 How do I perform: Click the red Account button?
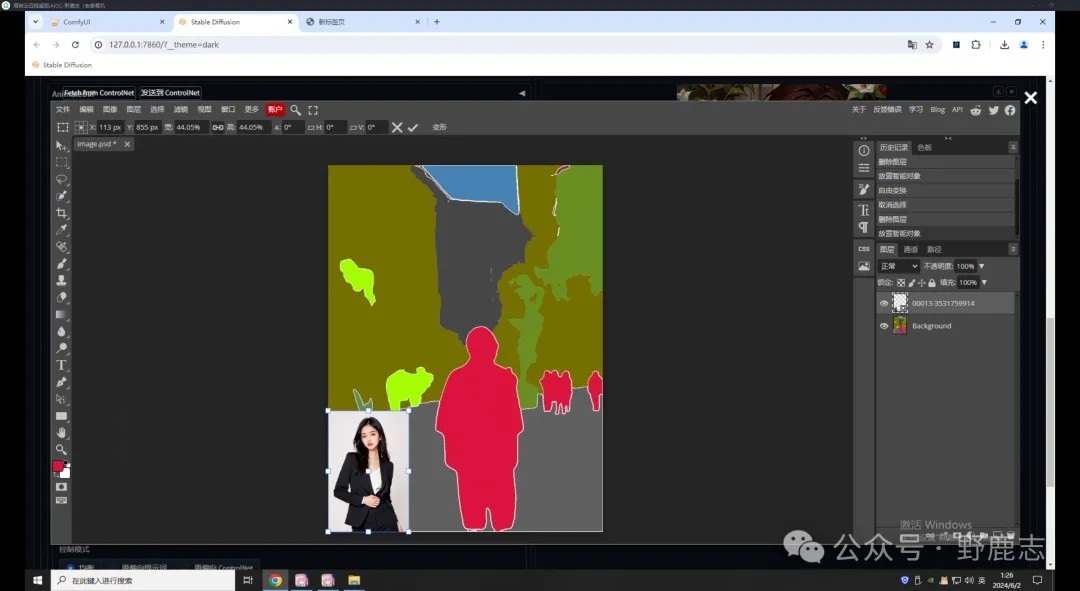(275, 110)
